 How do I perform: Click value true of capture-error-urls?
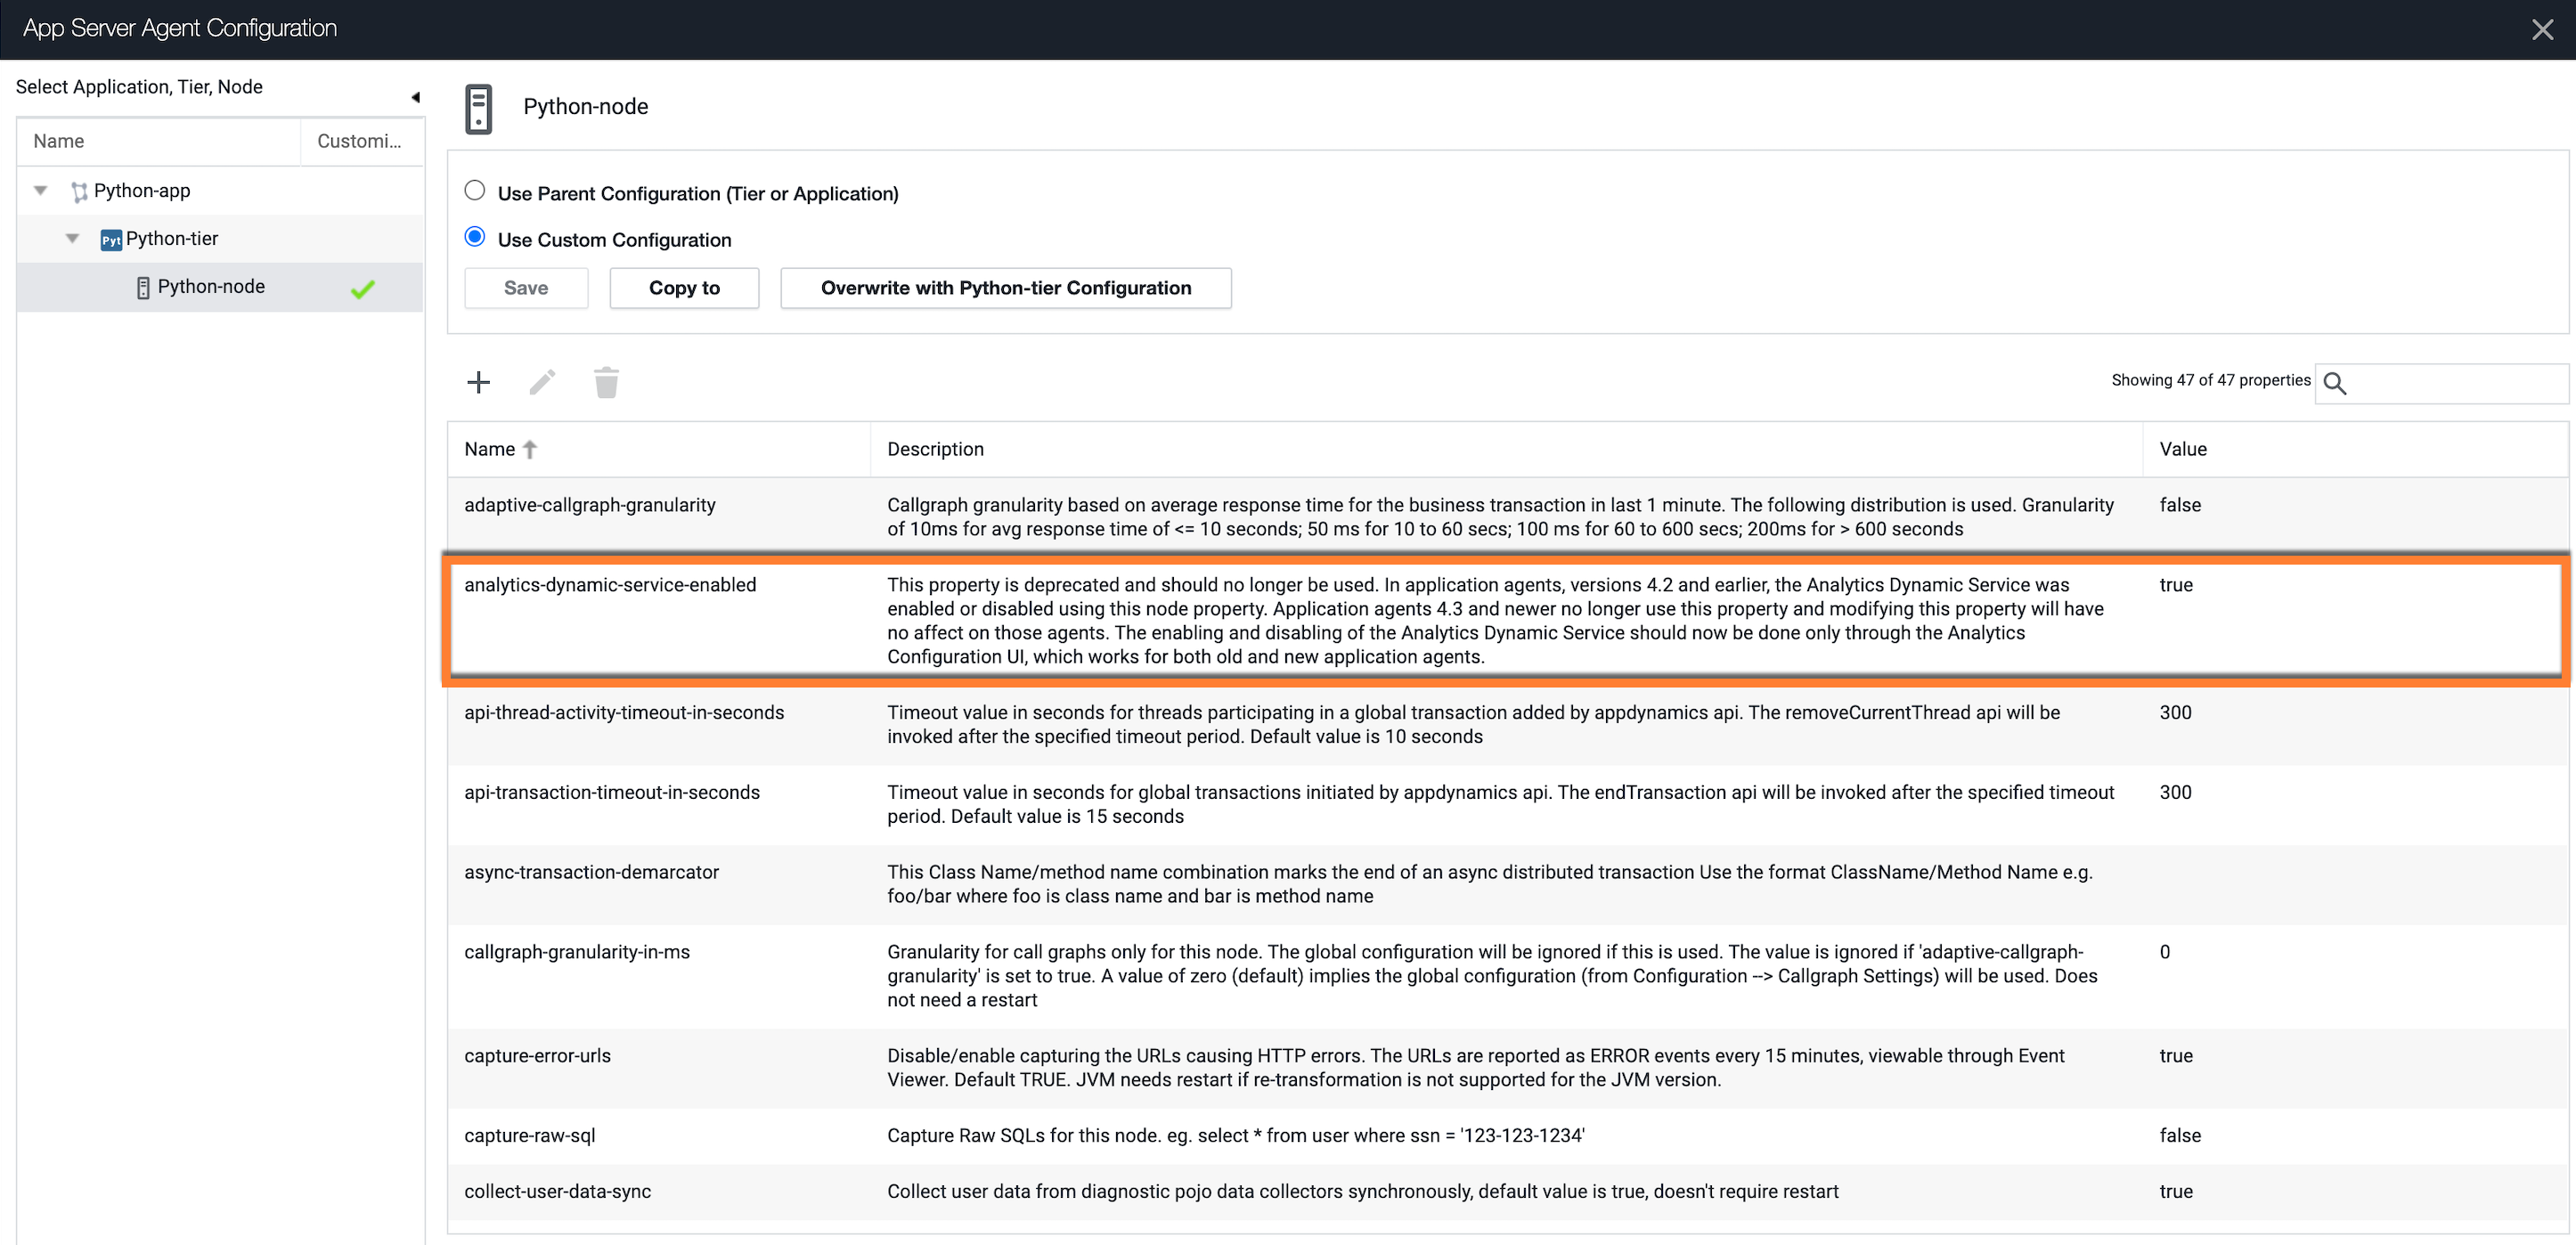pos(2176,1056)
